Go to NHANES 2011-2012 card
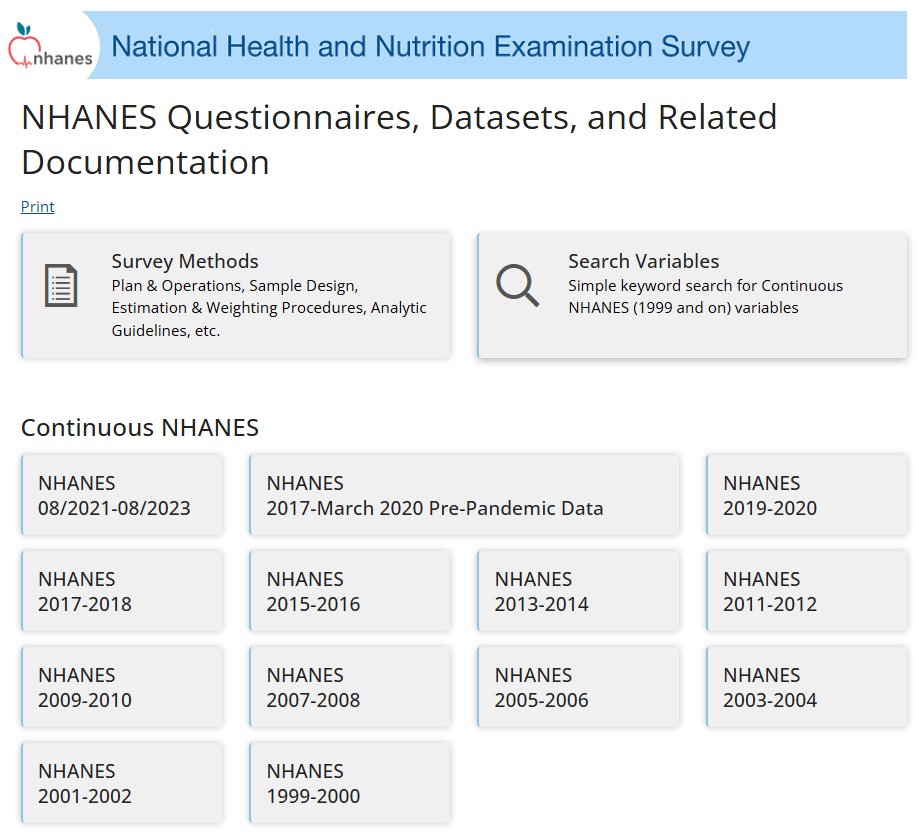This screenshot has height=835, width=919. 806,591
